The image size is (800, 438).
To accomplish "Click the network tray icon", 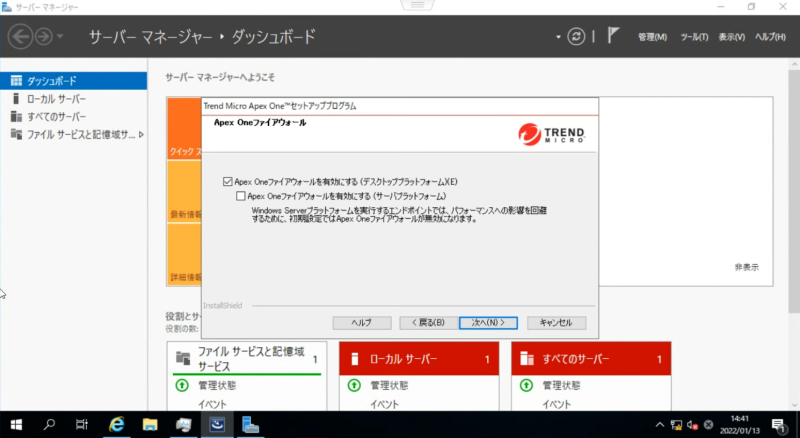I will tap(677, 425).
